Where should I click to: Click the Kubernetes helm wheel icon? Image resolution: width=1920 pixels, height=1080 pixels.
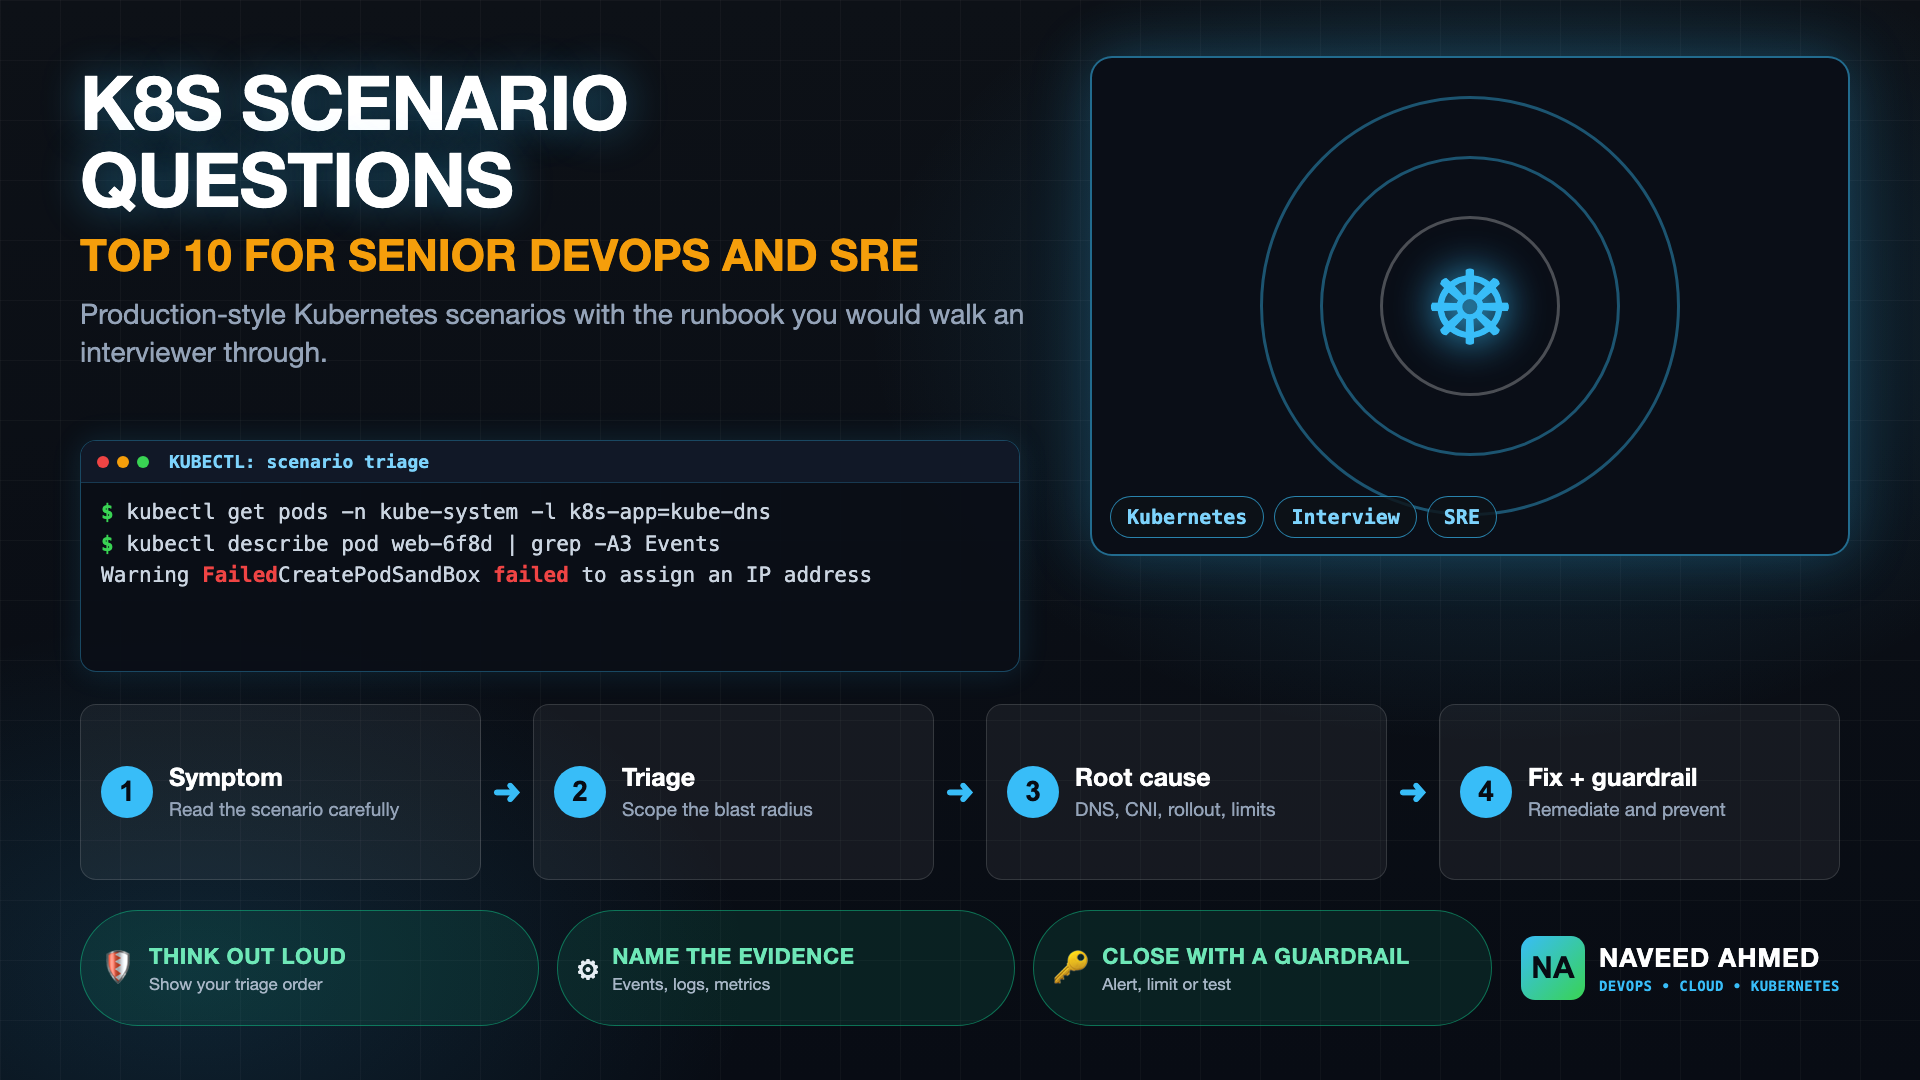tap(1469, 306)
